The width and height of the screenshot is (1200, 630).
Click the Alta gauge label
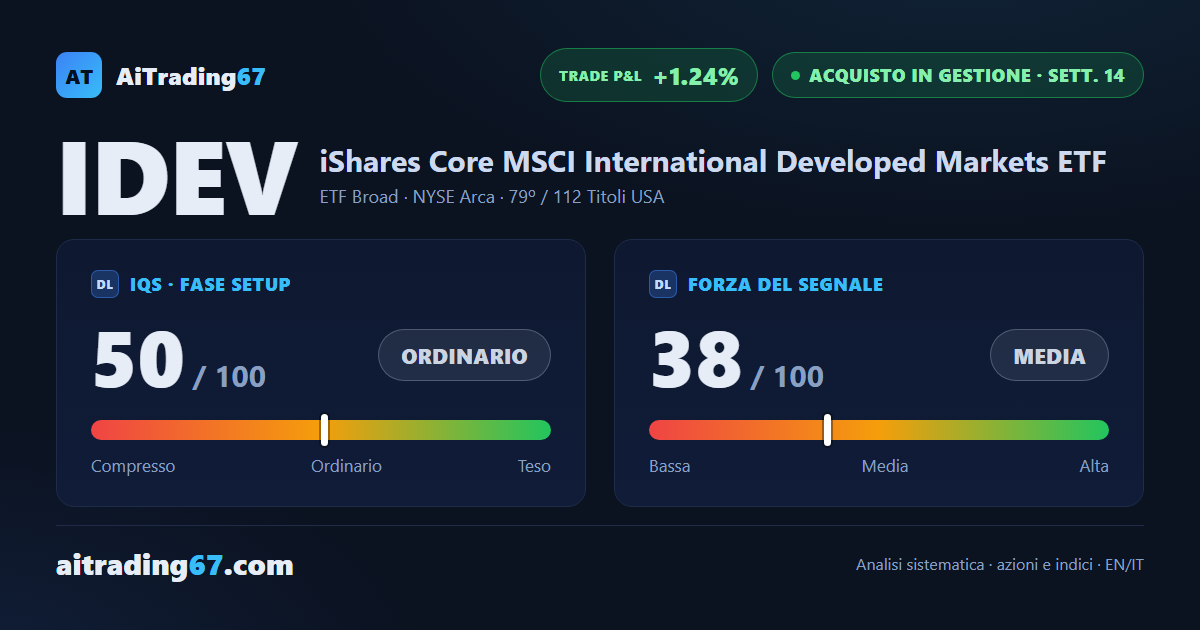point(1094,466)
